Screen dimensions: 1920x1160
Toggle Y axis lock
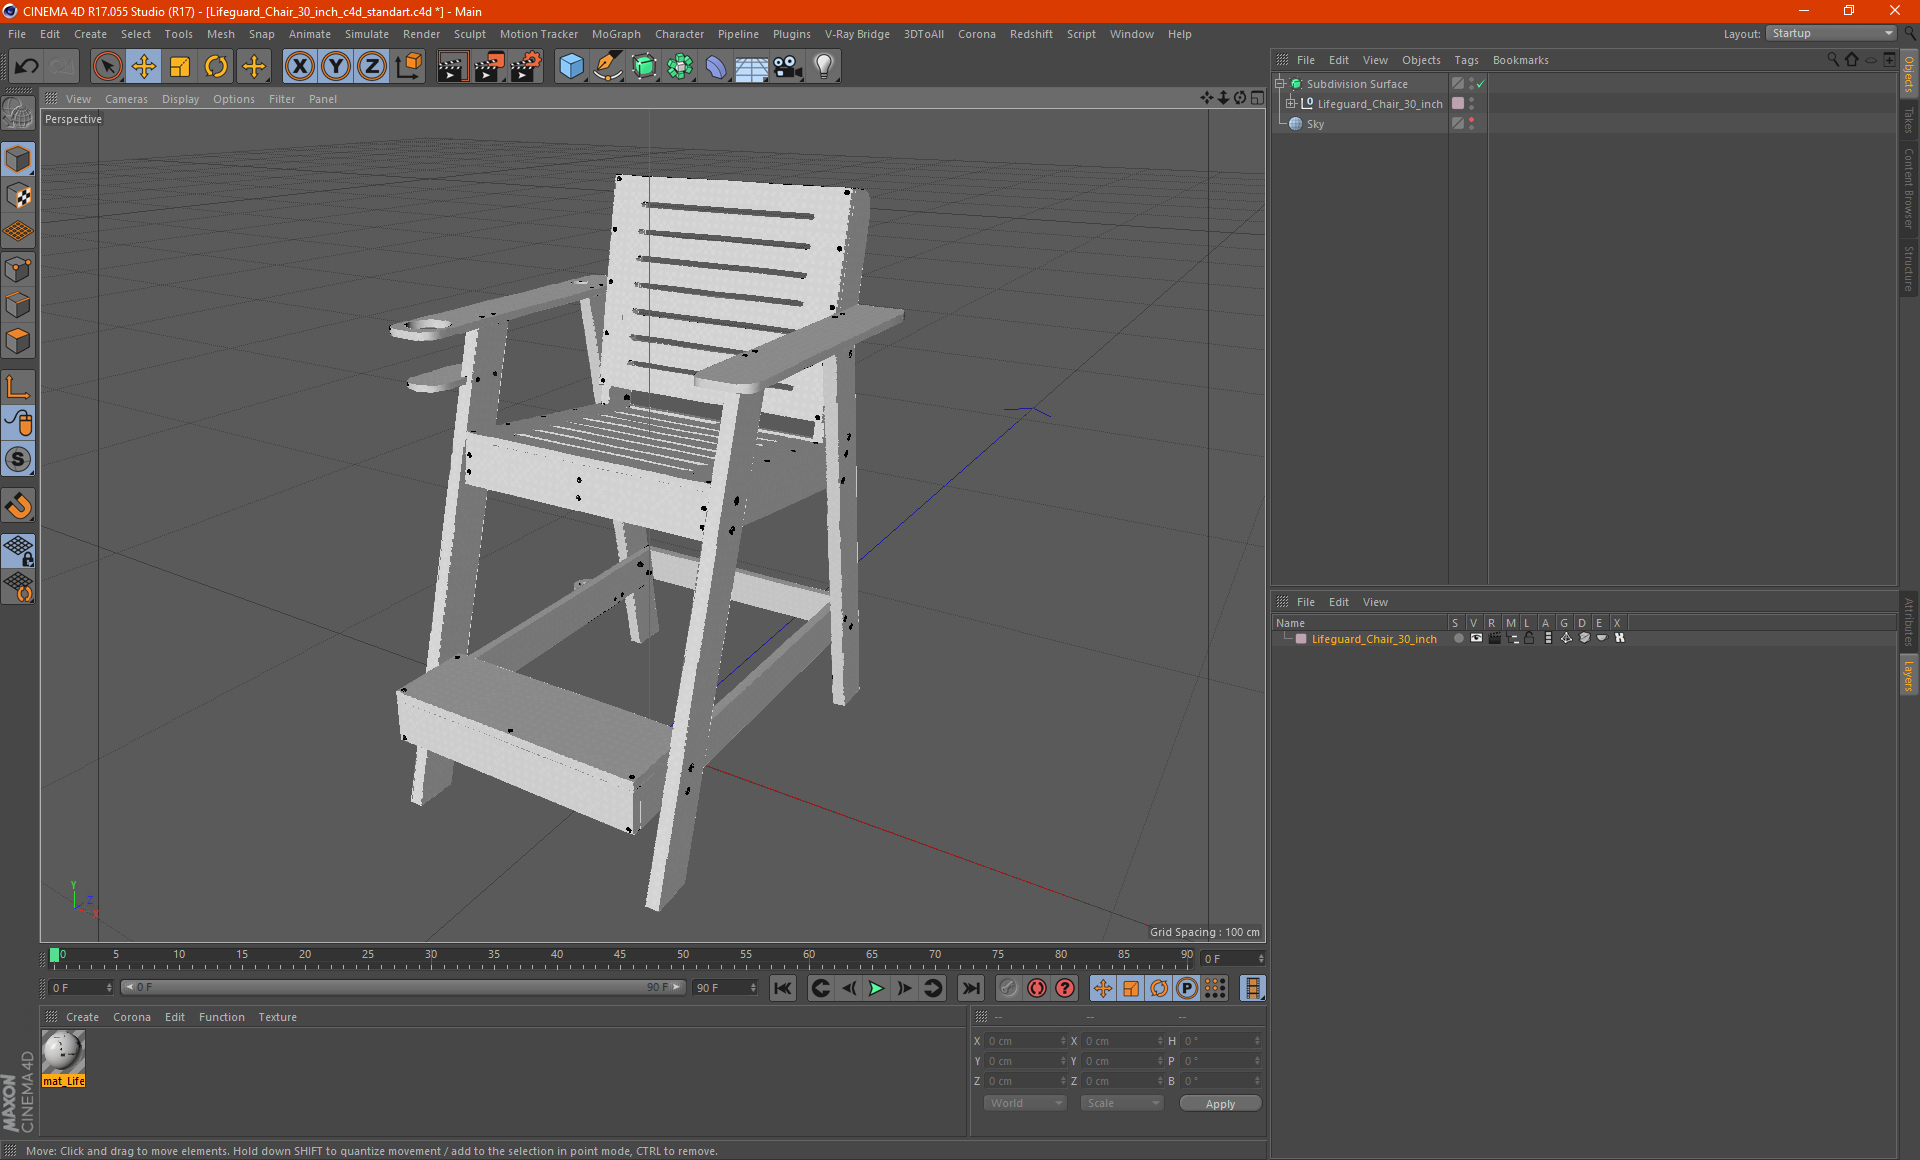point(336,67)
